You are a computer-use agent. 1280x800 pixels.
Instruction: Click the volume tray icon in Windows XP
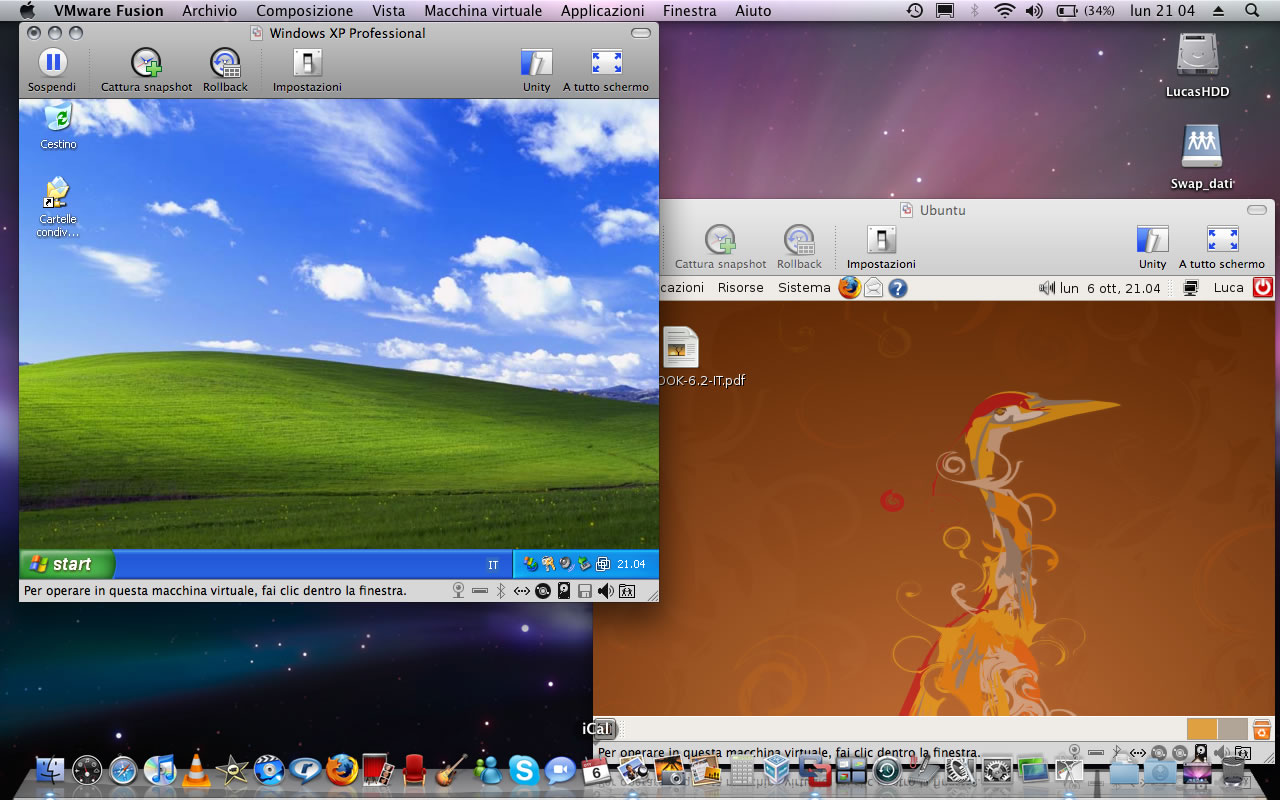566,564
